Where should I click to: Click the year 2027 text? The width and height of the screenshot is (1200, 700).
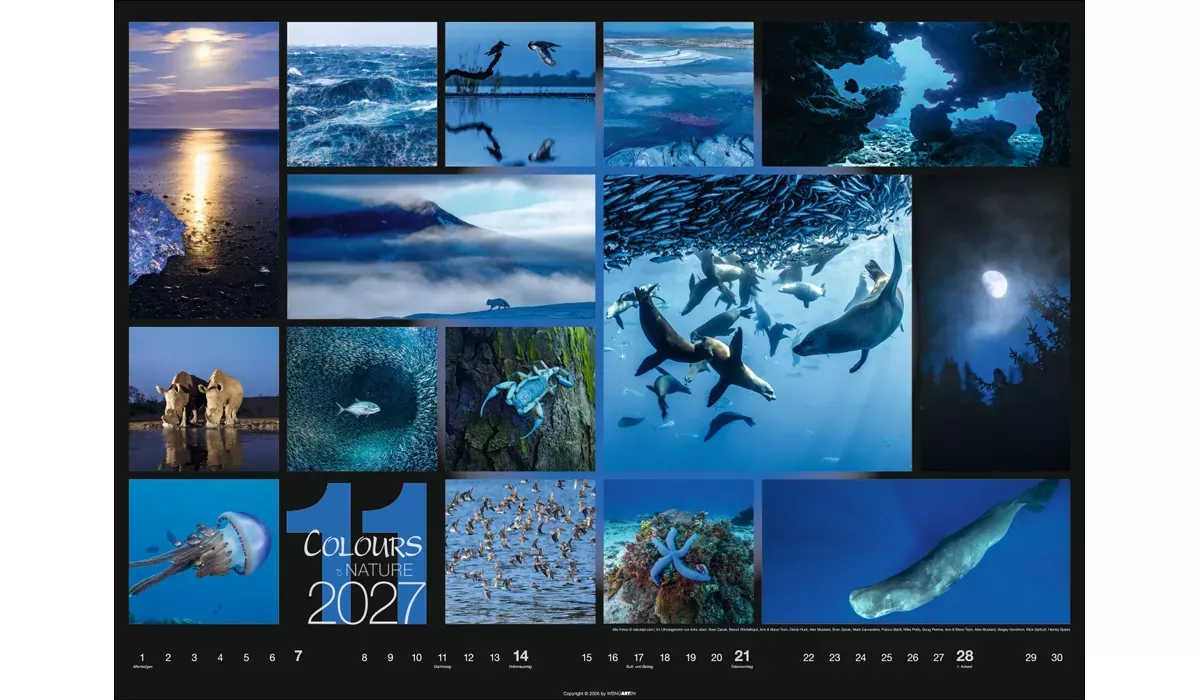[366, 602]
